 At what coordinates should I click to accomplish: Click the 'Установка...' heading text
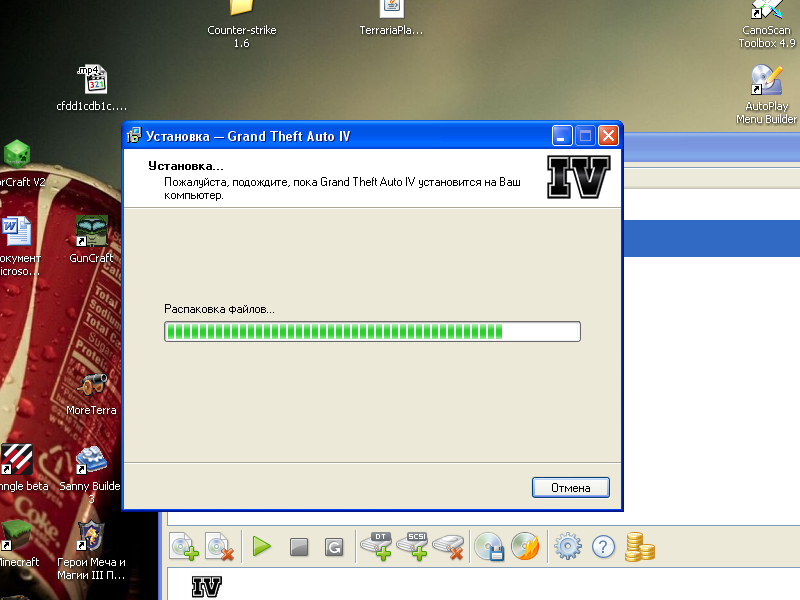tap(186, 166)
